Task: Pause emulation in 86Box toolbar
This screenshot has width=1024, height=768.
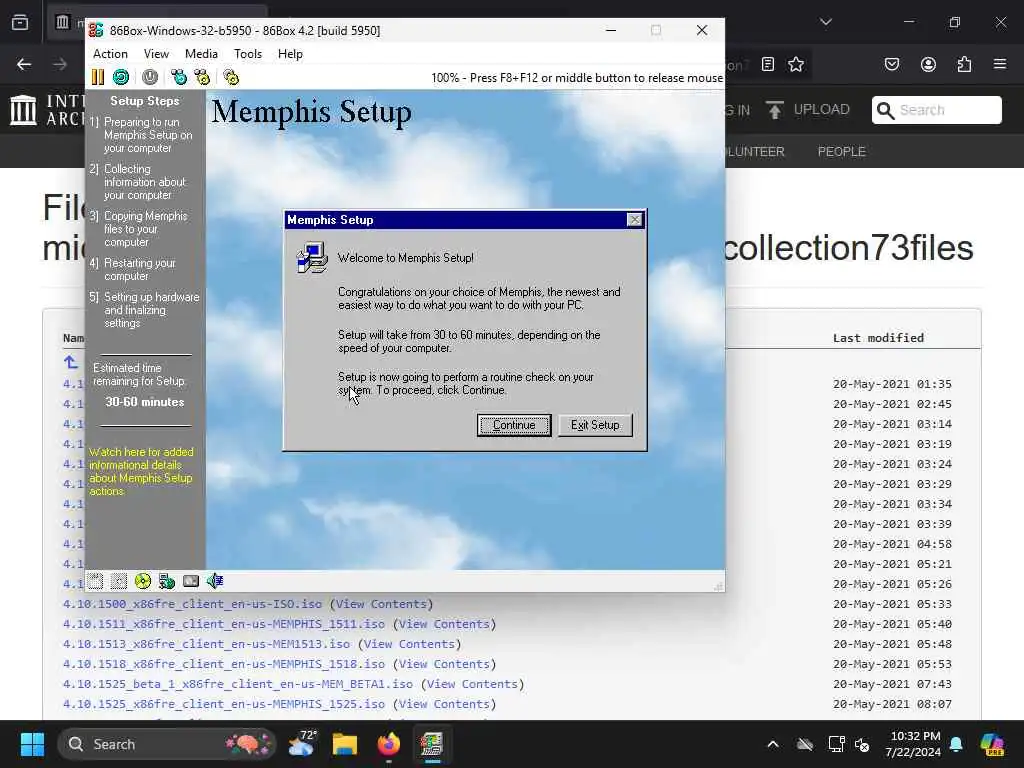Action: (98, 77)
